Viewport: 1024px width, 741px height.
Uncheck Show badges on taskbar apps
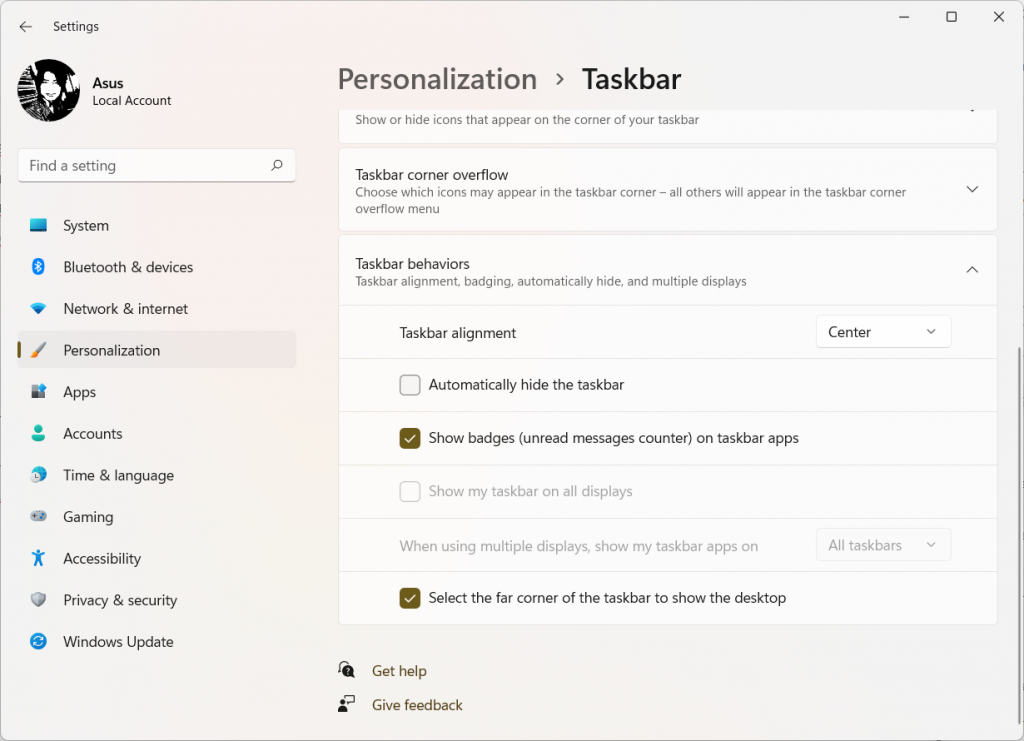tap(410, 438)
